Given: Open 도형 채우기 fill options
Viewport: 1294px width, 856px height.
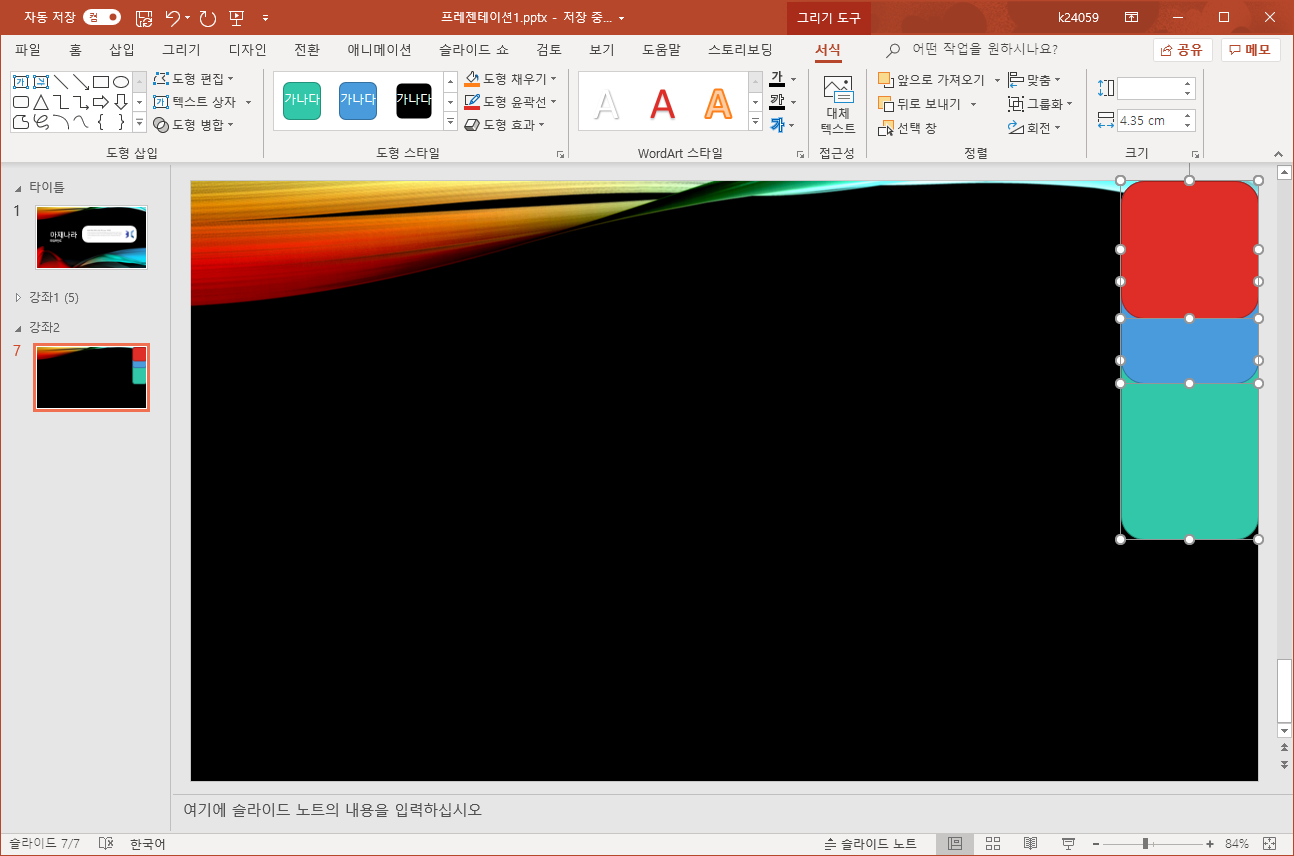Looking at the screenshot, I should coord(511,78).
